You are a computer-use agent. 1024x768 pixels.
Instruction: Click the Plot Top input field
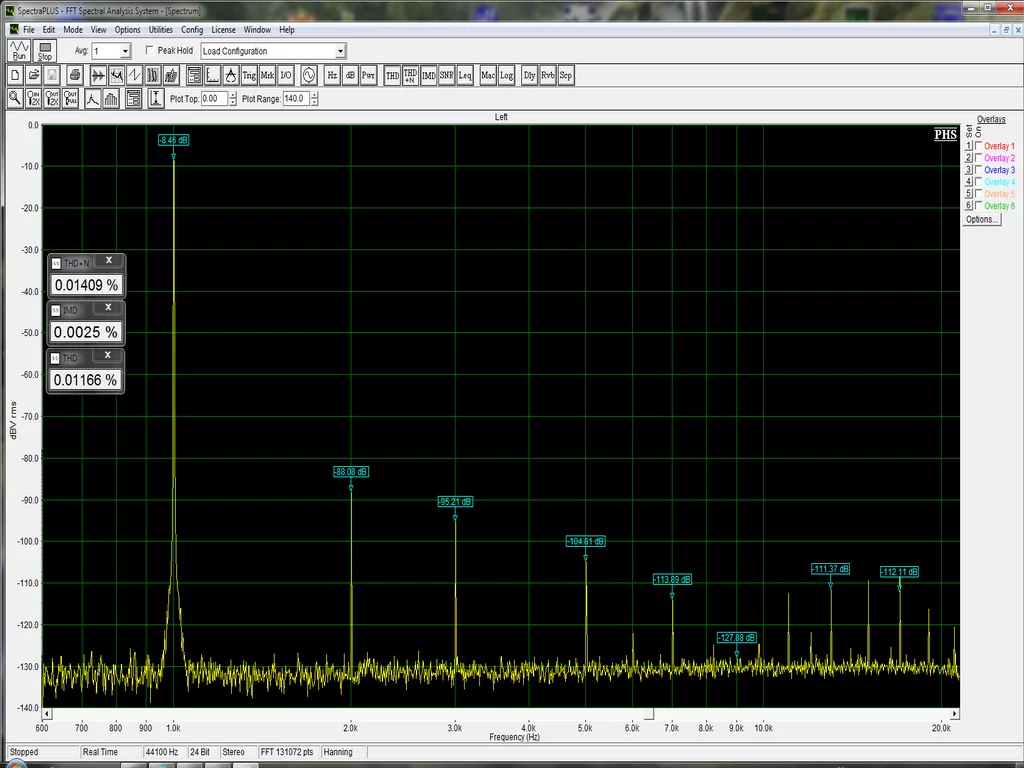[213, 99]
